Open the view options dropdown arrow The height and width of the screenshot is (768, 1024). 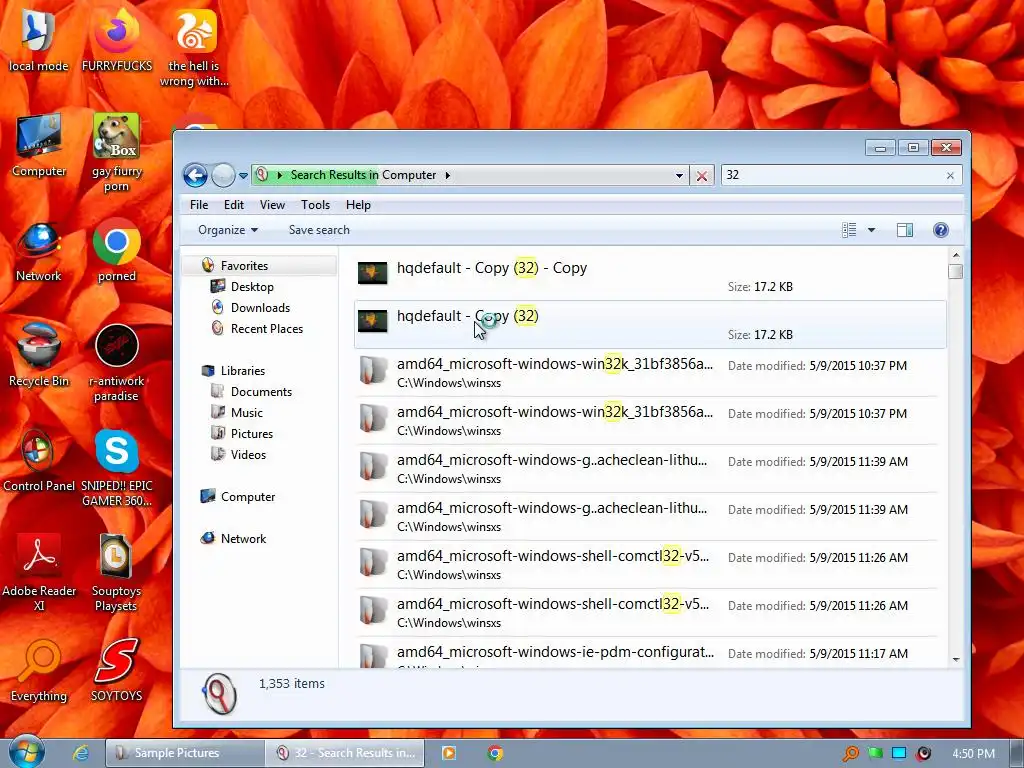[871, 230]
